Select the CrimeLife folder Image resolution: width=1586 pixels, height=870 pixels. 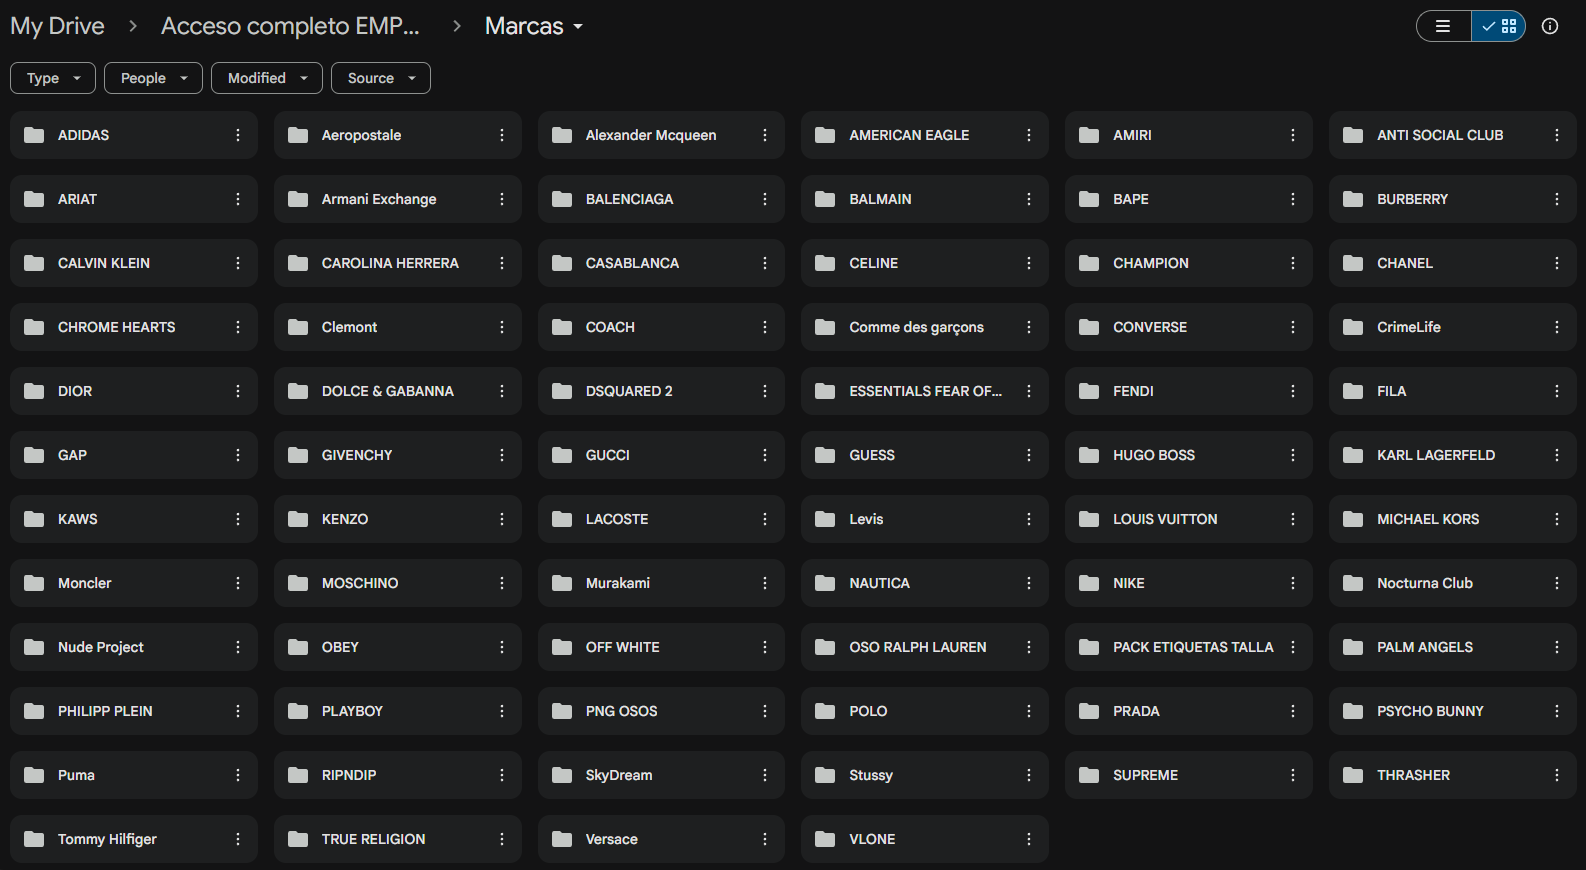tap(1453, 327)
